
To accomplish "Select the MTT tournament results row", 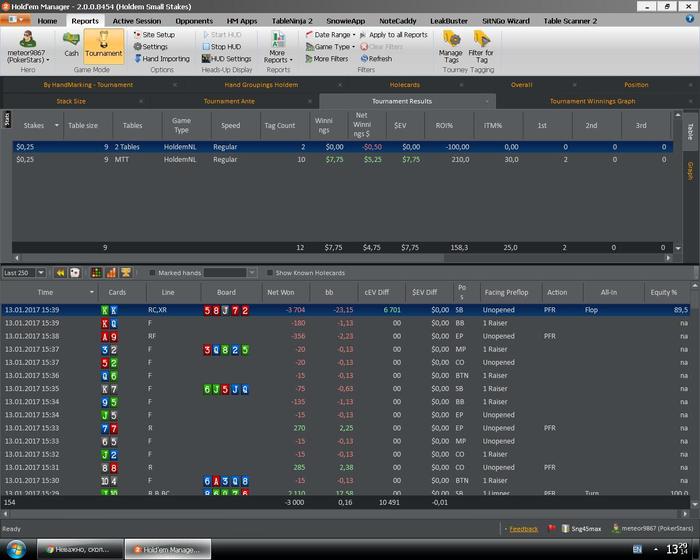I will [x=343, y=159].
